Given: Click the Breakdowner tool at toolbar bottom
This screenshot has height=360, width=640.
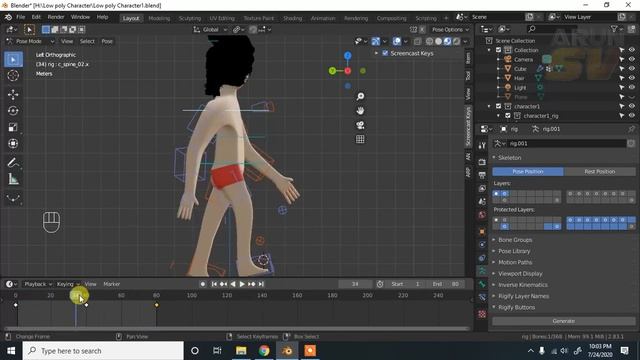Looking at the screenshot, I should coord(13,198).
